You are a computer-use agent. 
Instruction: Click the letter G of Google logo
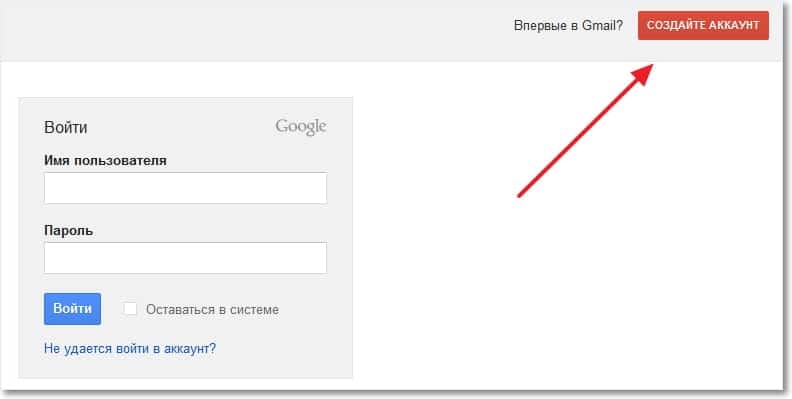[281, 126]
